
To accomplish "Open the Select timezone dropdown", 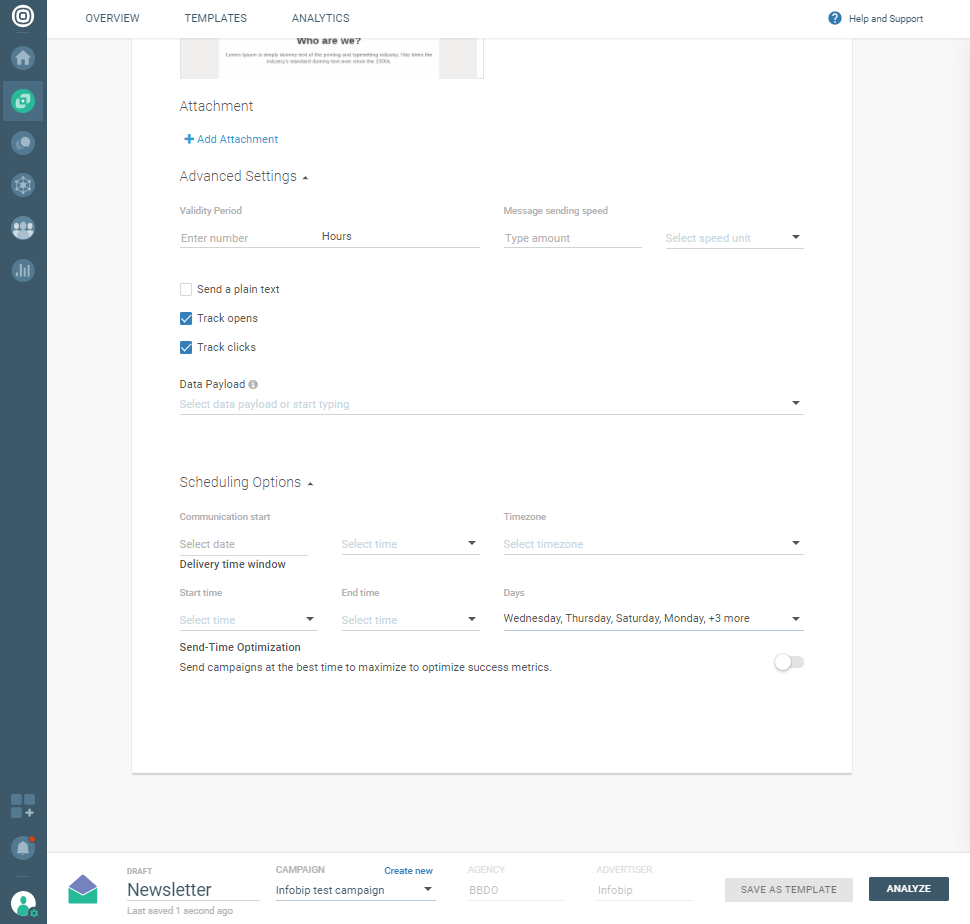I will 652,544.
